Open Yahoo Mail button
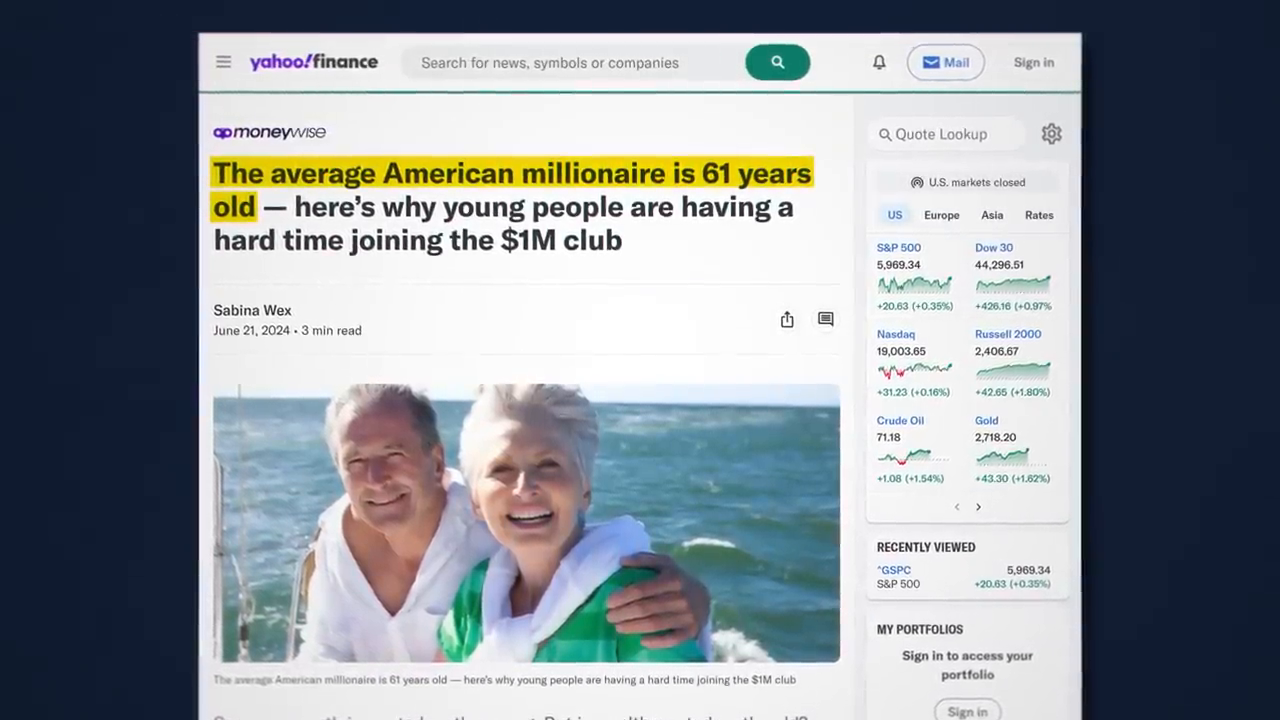1280x720 pixels. (x=945, y=62)
